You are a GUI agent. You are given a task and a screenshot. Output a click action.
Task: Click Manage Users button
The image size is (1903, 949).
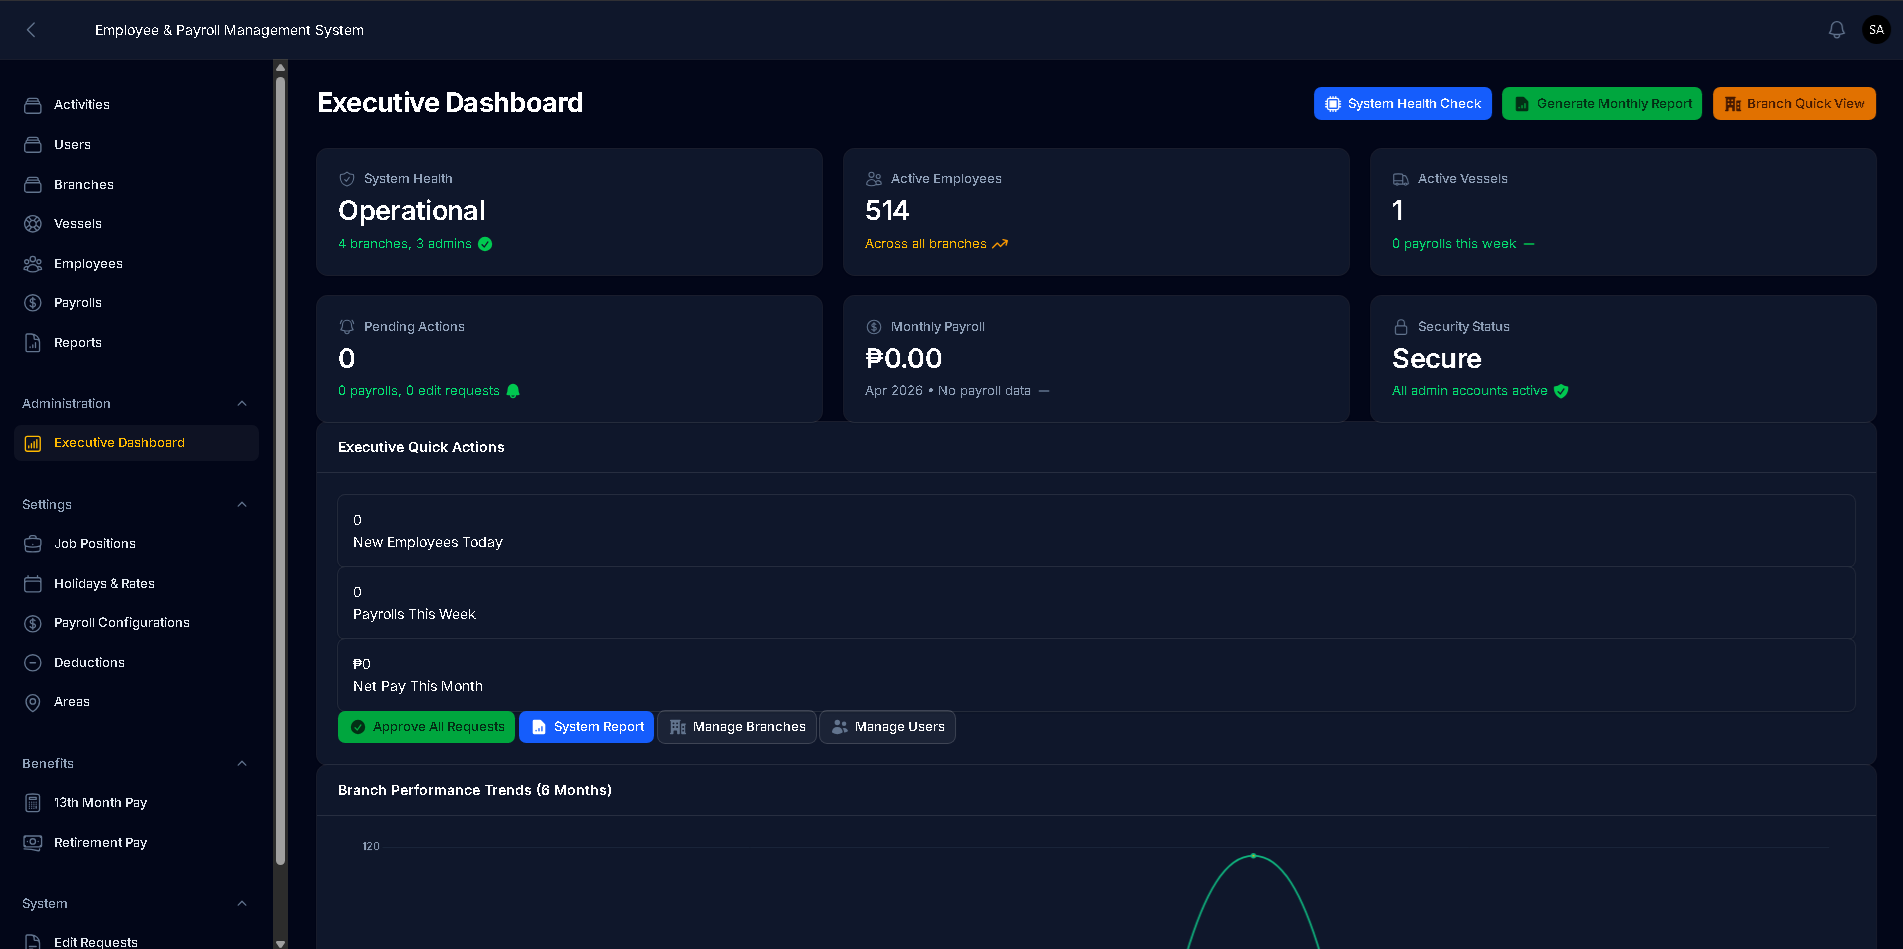[x=887, y=727]
